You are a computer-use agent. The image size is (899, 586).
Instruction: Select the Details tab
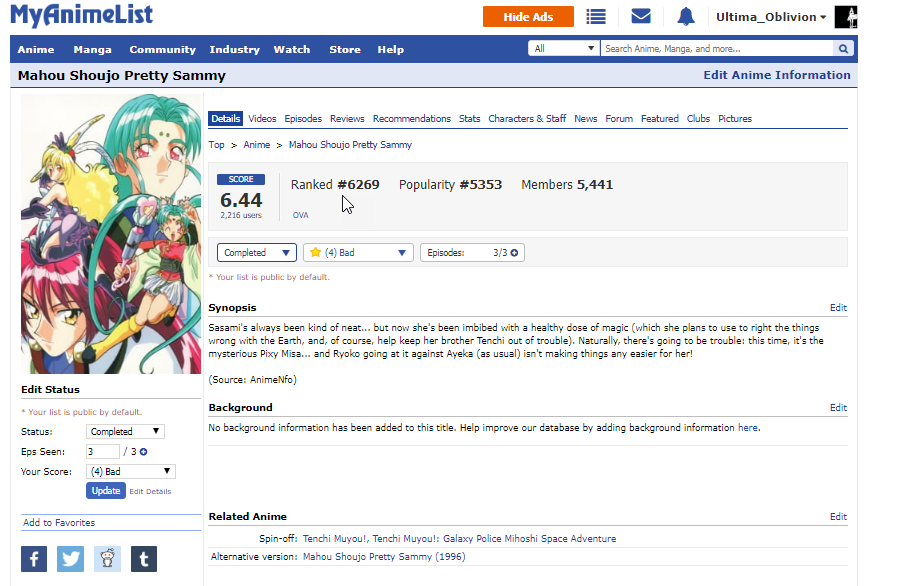pos(225,119)
